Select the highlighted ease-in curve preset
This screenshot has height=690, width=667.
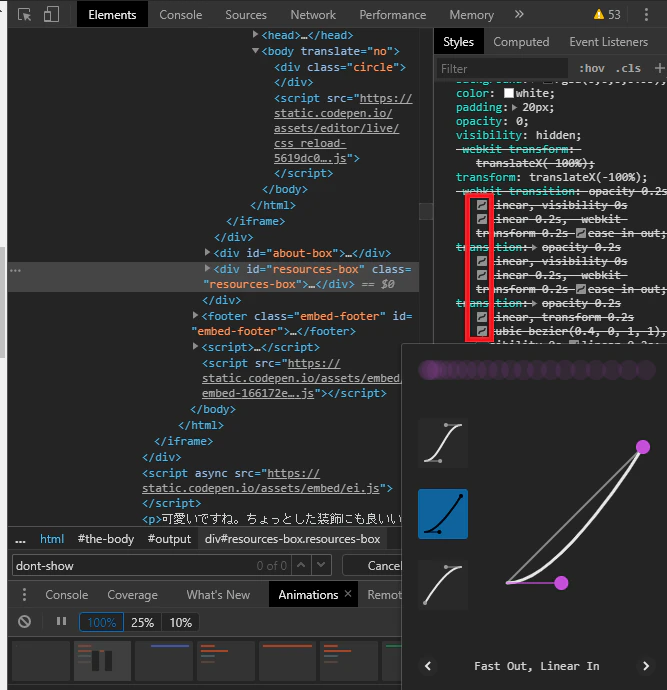(x=443, y=514)
